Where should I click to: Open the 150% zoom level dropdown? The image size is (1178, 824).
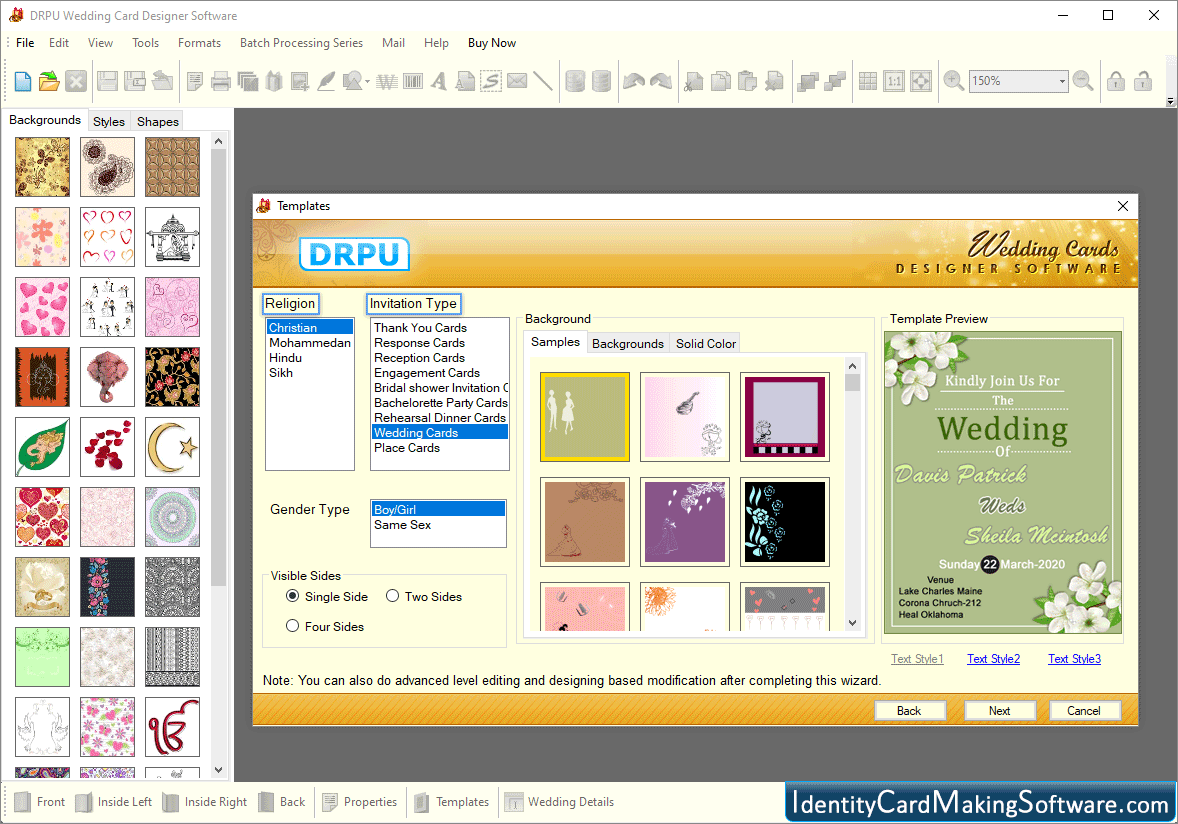tap(1062, 81)
